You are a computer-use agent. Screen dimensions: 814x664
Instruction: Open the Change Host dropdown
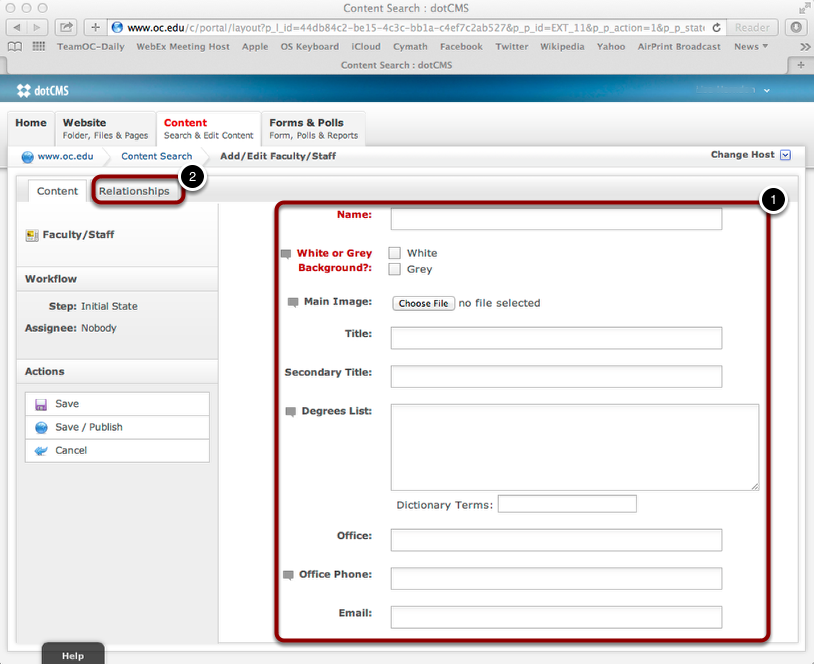pyautogui.click(x=784, y=155)
